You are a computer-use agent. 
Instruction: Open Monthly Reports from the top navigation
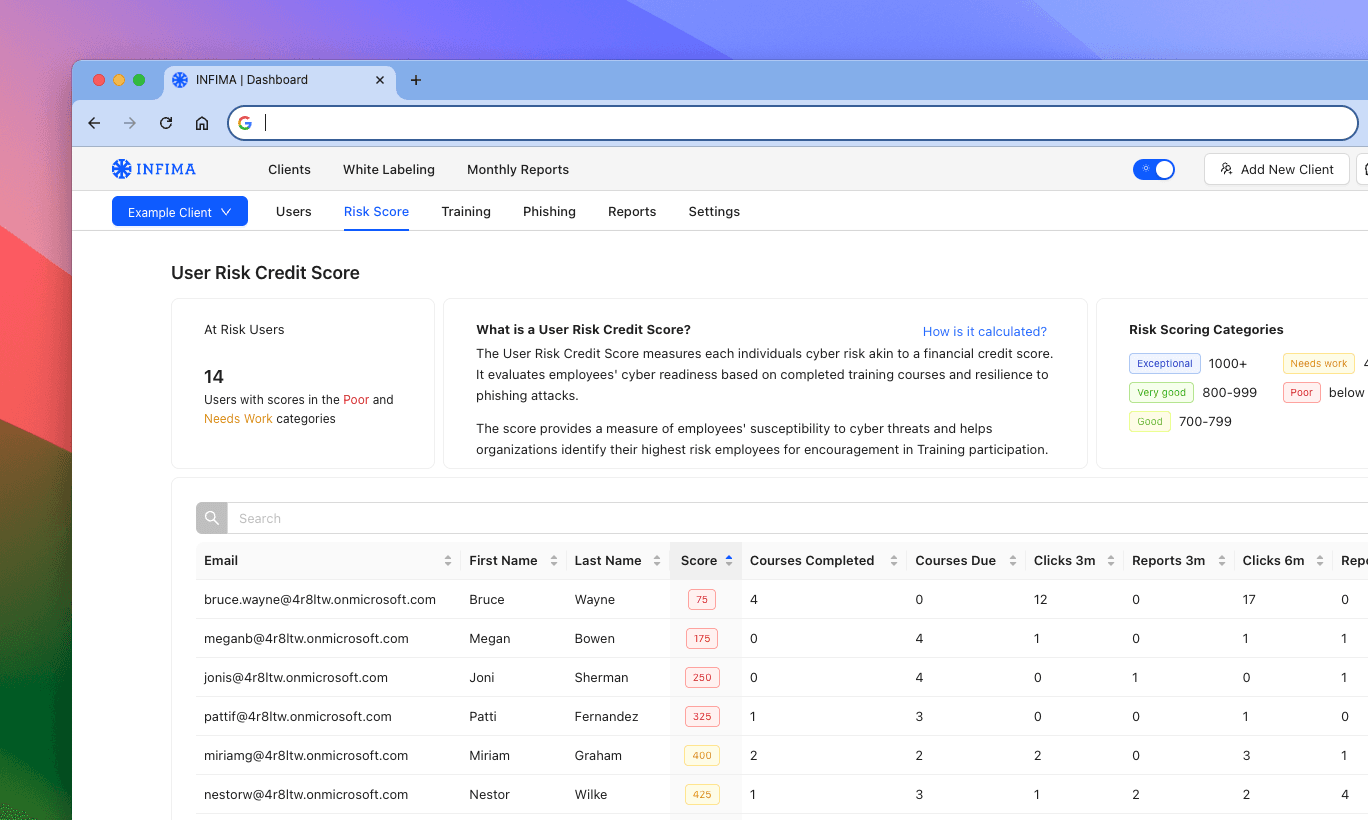517,169
